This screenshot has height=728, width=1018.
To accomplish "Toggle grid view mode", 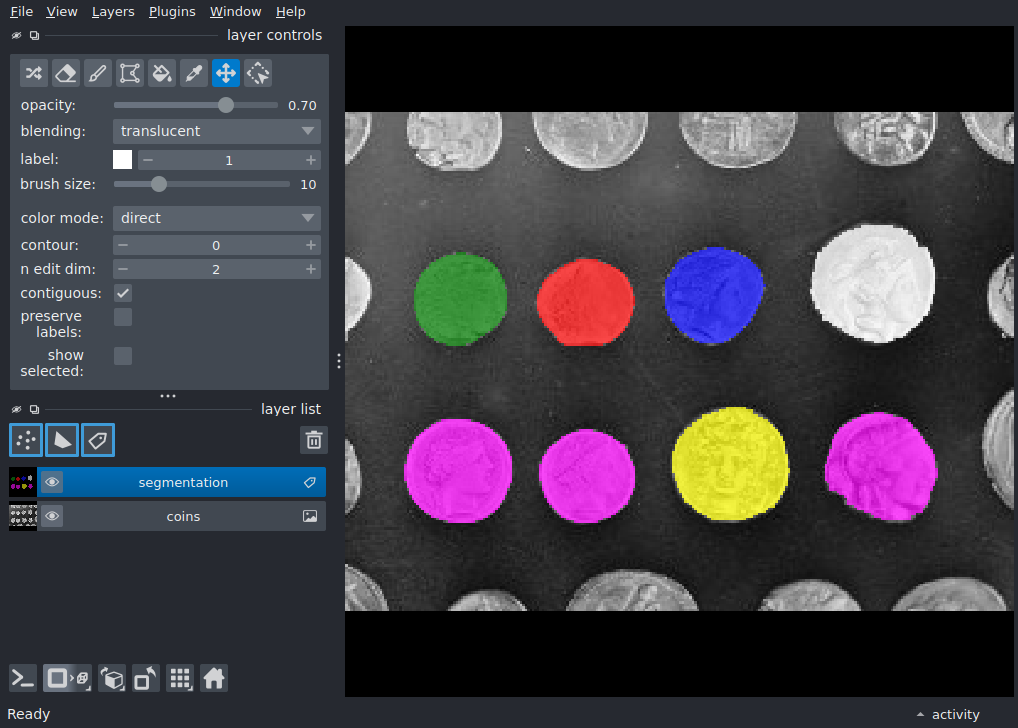I will point(180,679).
